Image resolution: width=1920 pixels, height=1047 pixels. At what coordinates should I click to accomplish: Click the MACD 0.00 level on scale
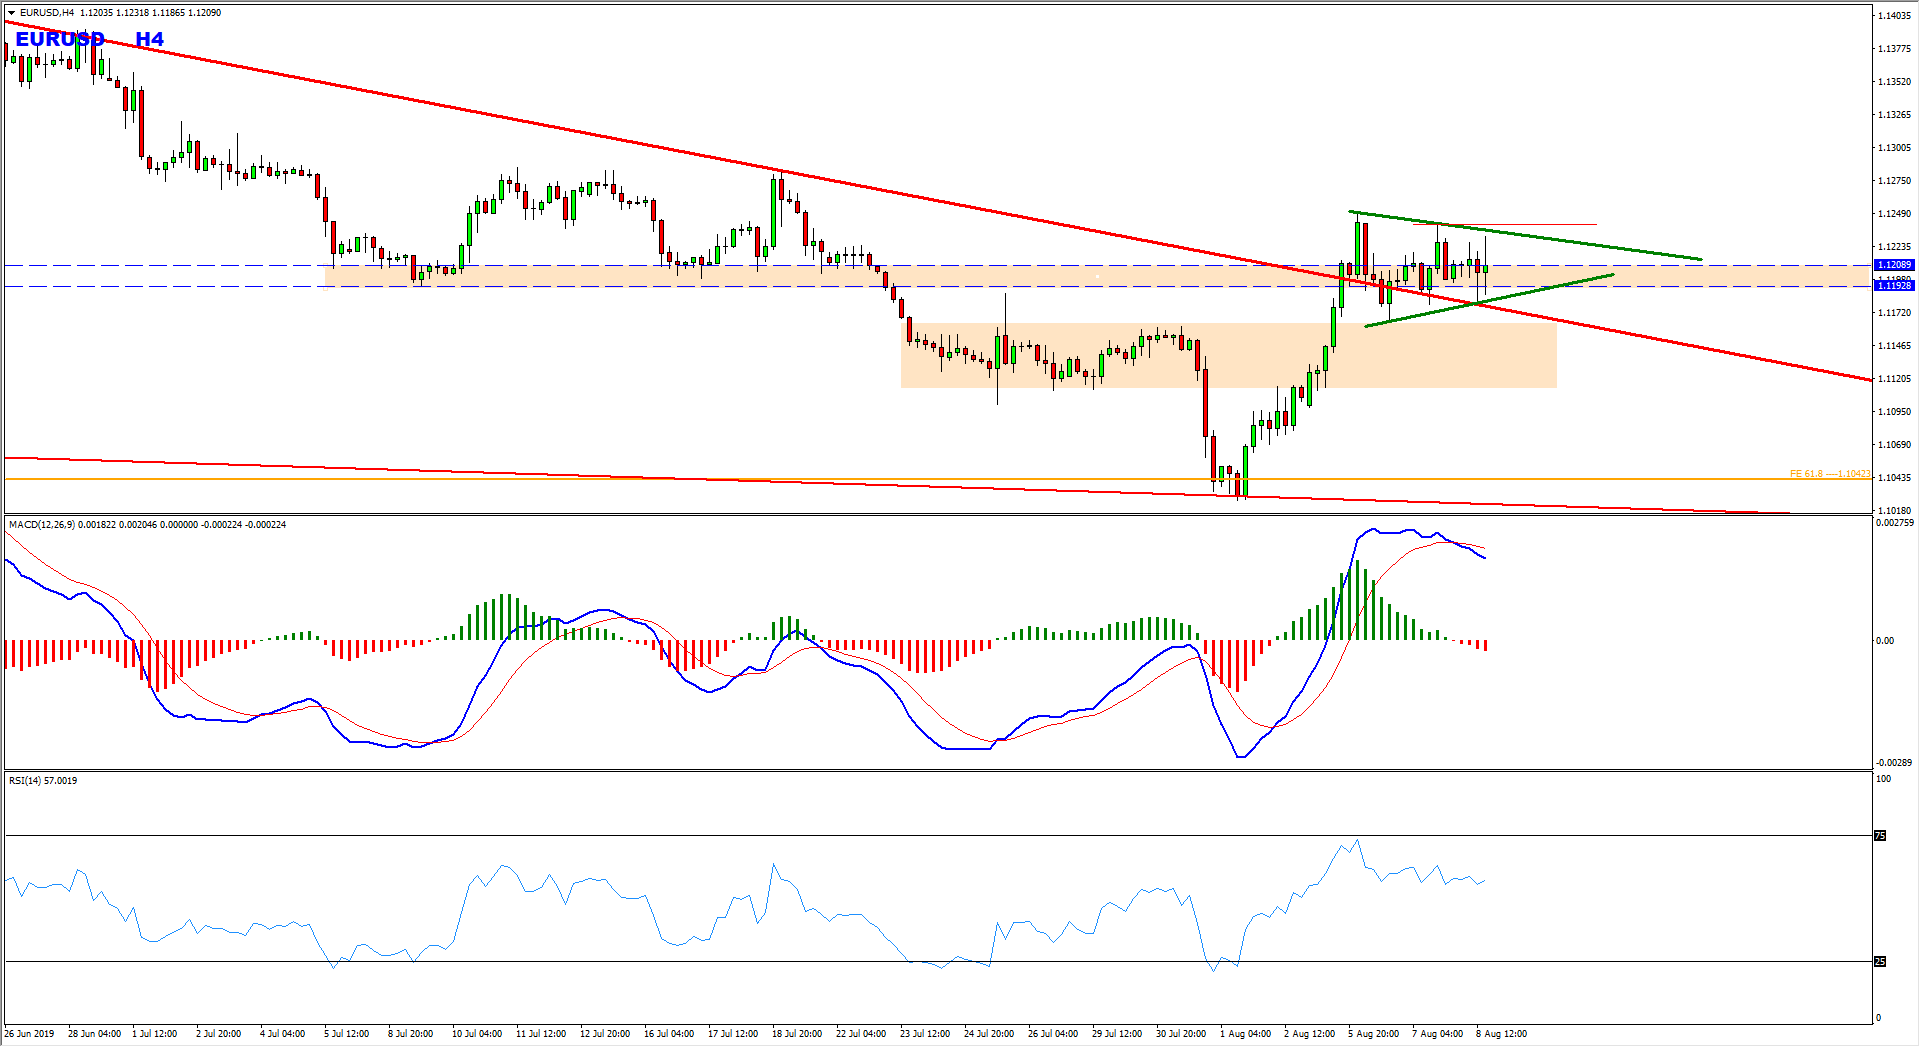1884,641
